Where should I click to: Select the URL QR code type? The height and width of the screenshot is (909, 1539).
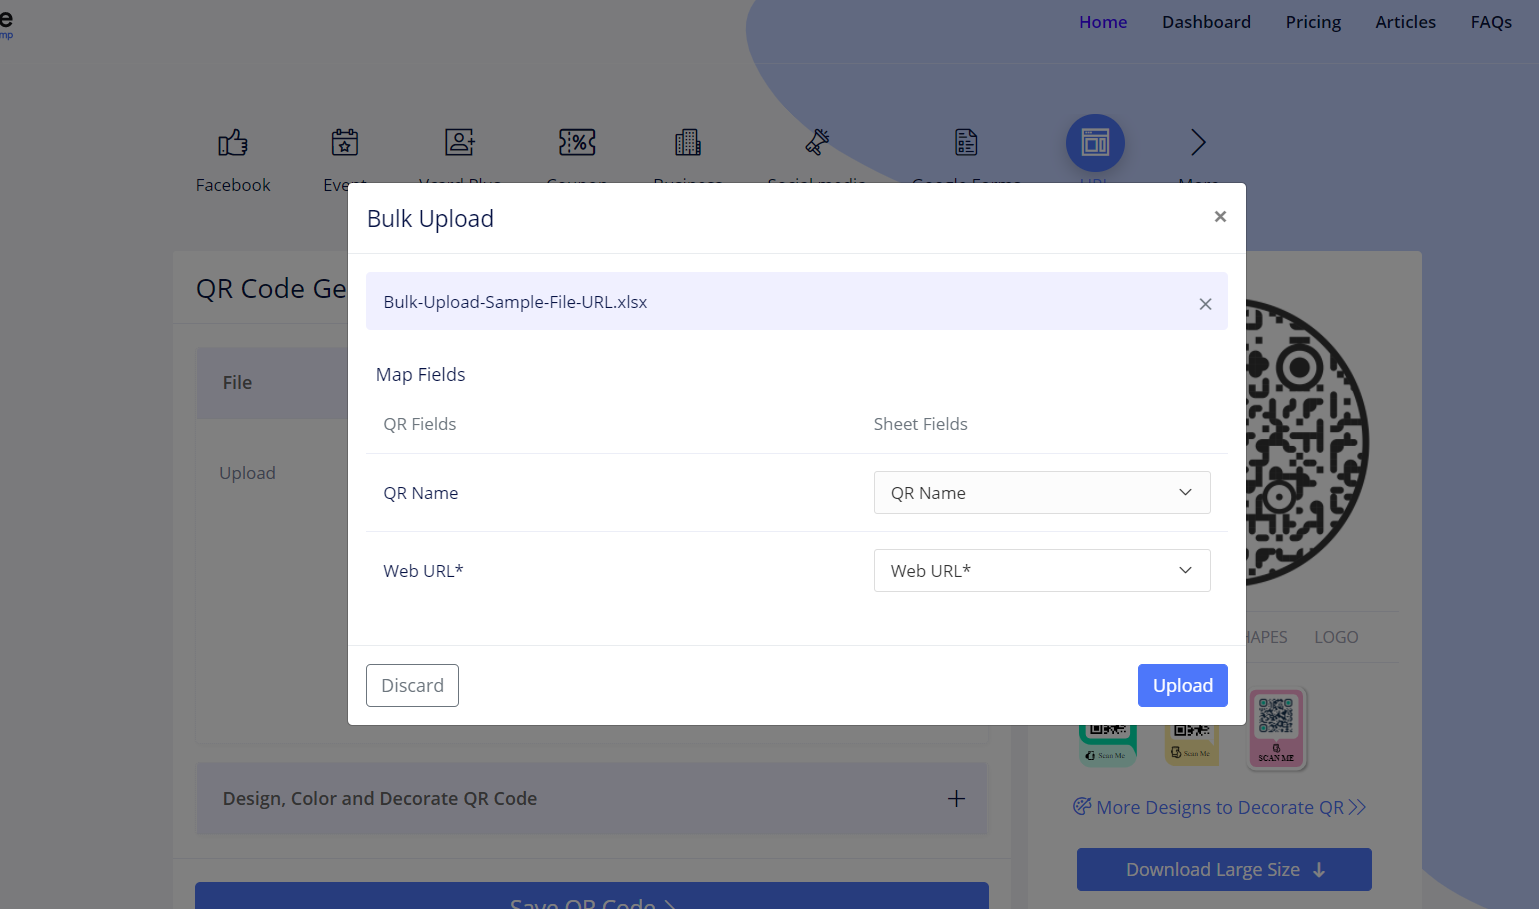click(1095, 143)
